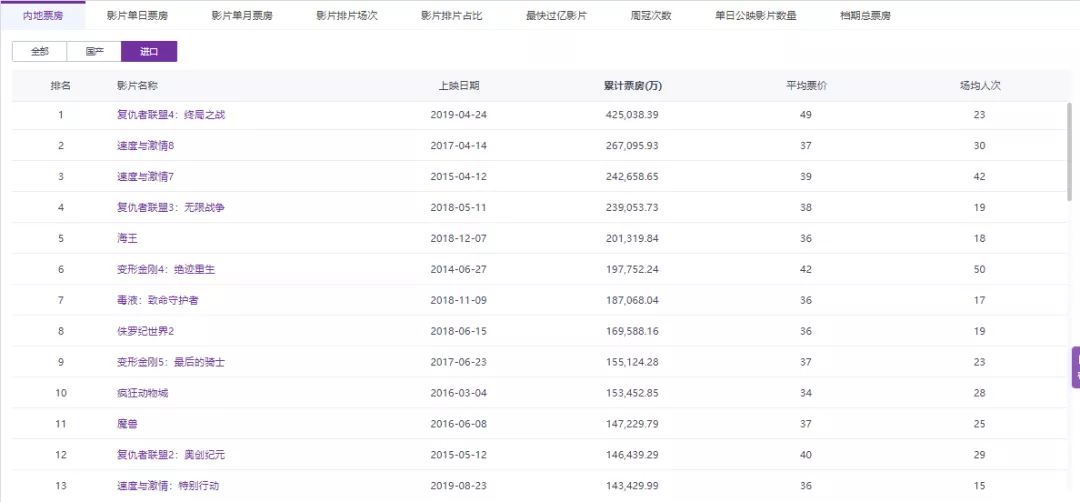Switch to the 内地票房 tab
1080x502 pixels.
tap(43, 15)
